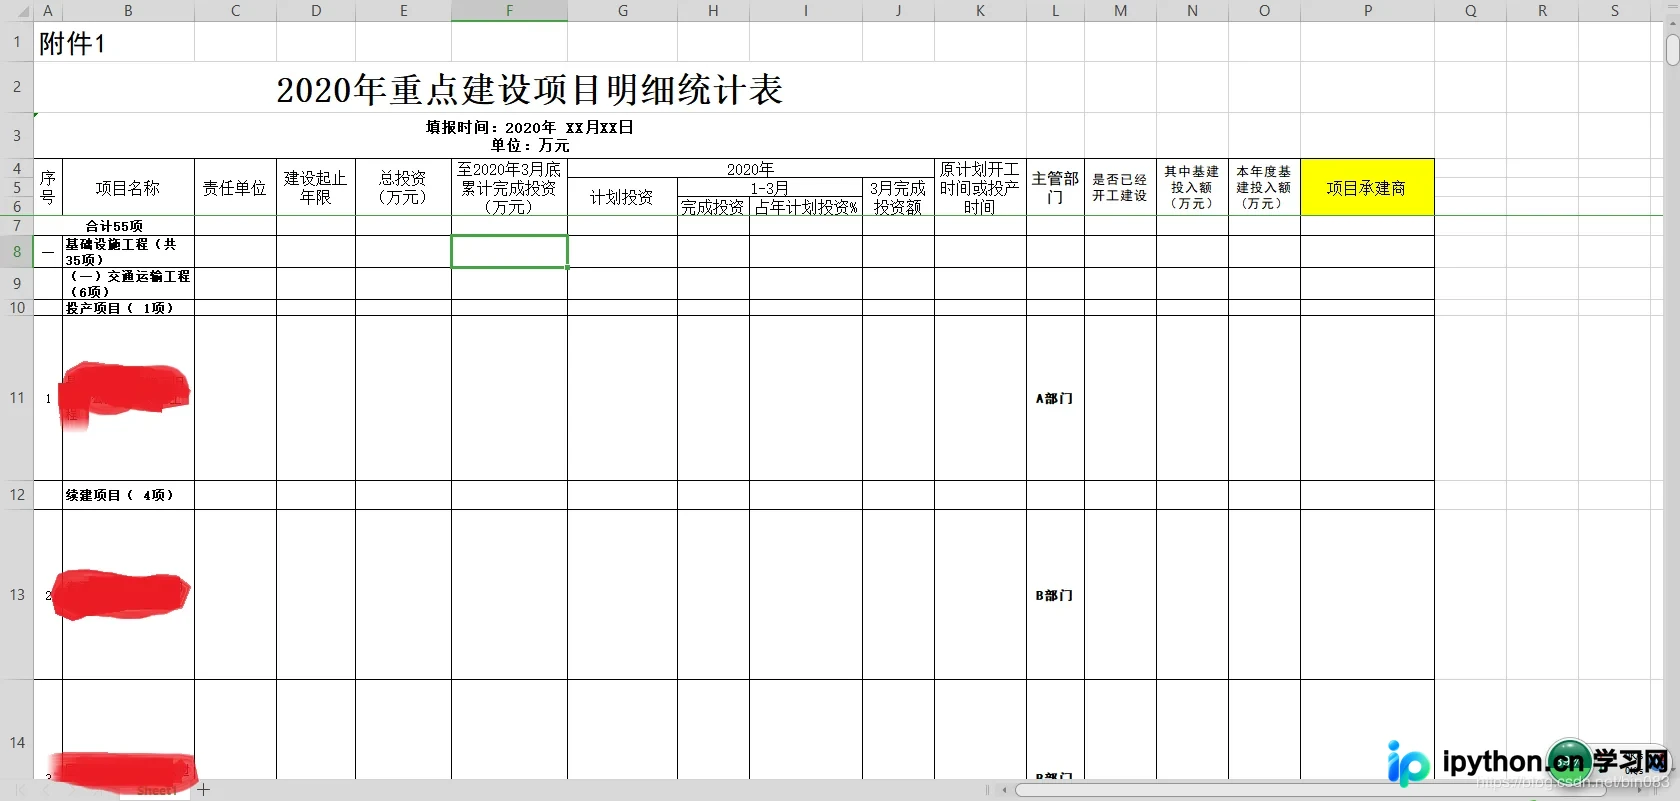
Task: Click the 是否已经开工建设 header cell
Action: [x=1120, y=187]
